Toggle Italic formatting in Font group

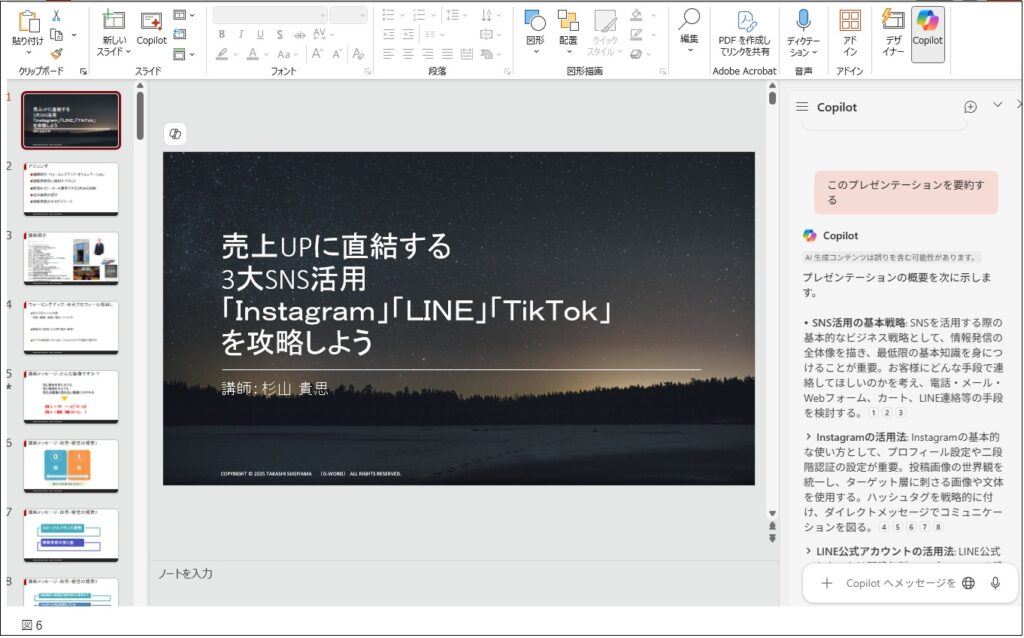241,35
